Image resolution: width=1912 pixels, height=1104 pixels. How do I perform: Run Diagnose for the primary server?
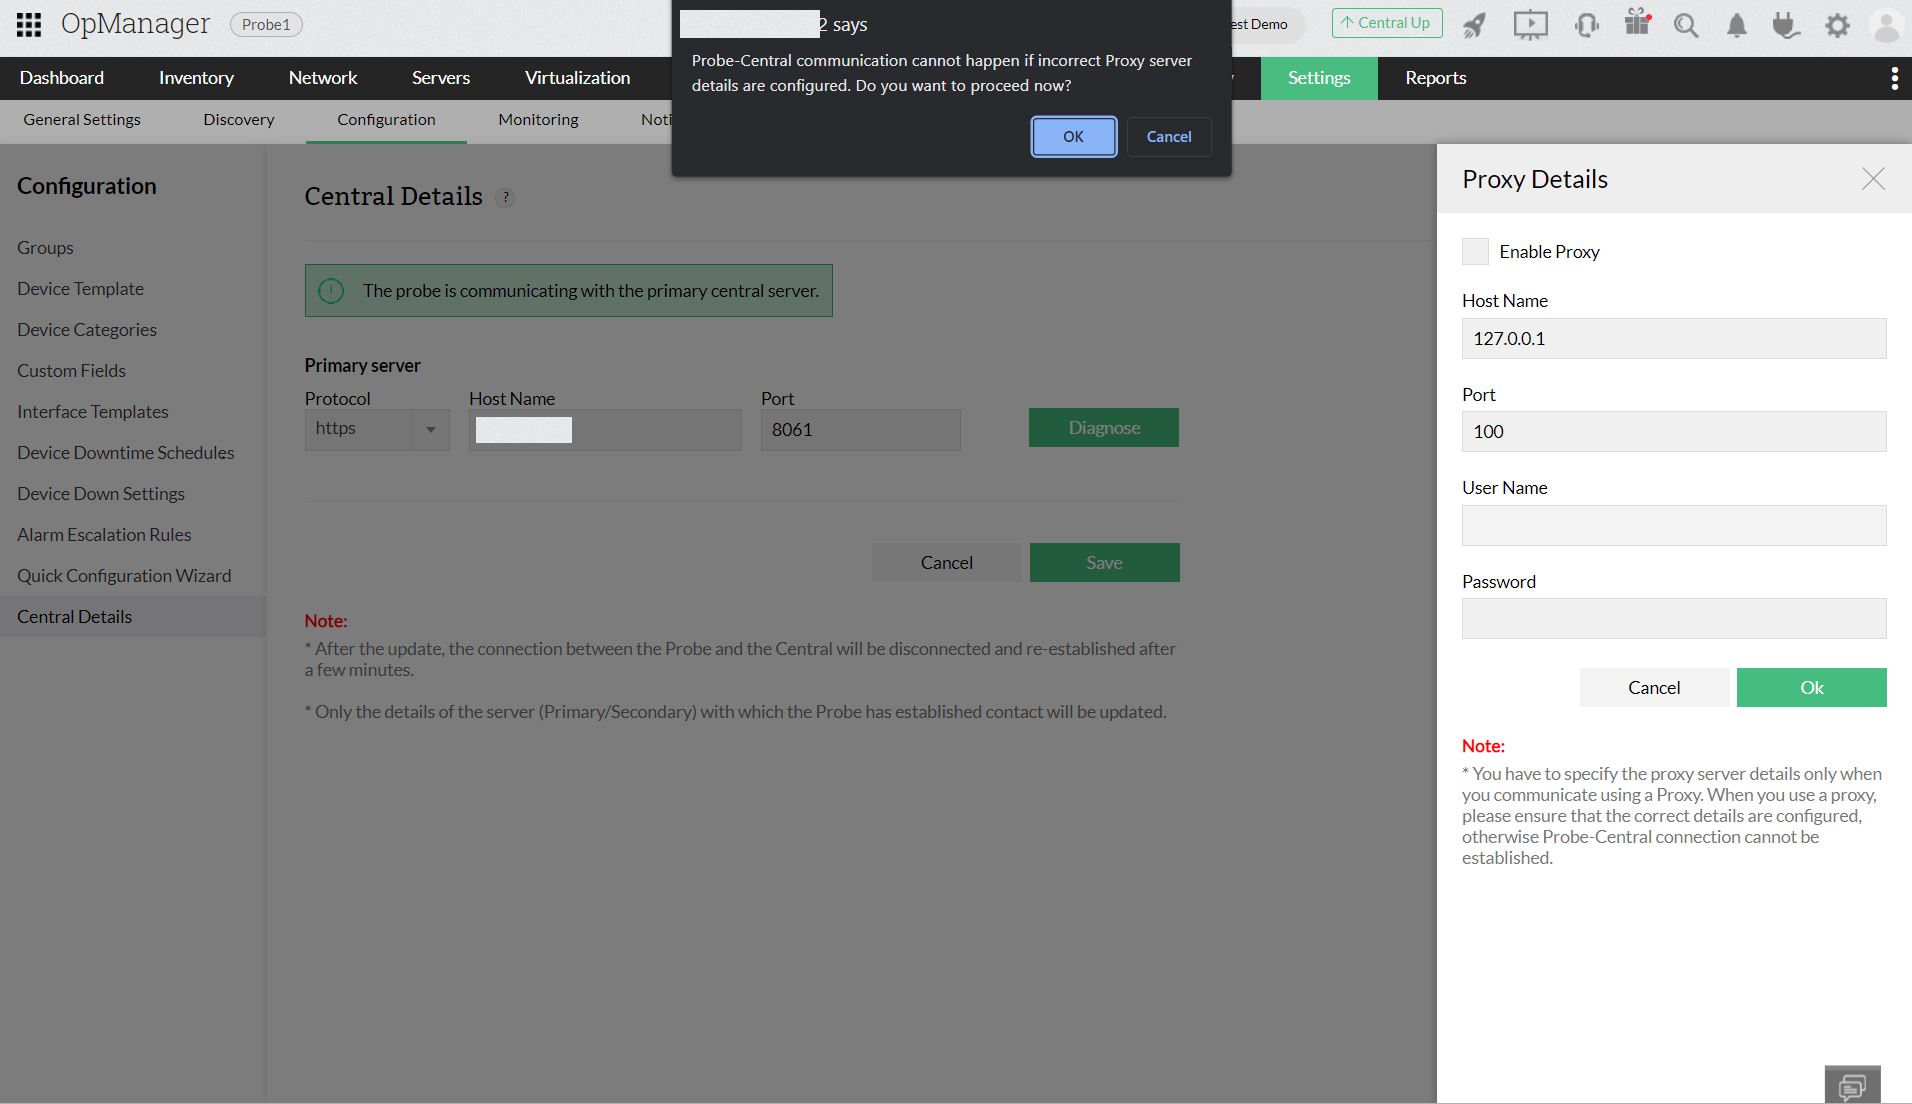click(x=1103, y=427)
